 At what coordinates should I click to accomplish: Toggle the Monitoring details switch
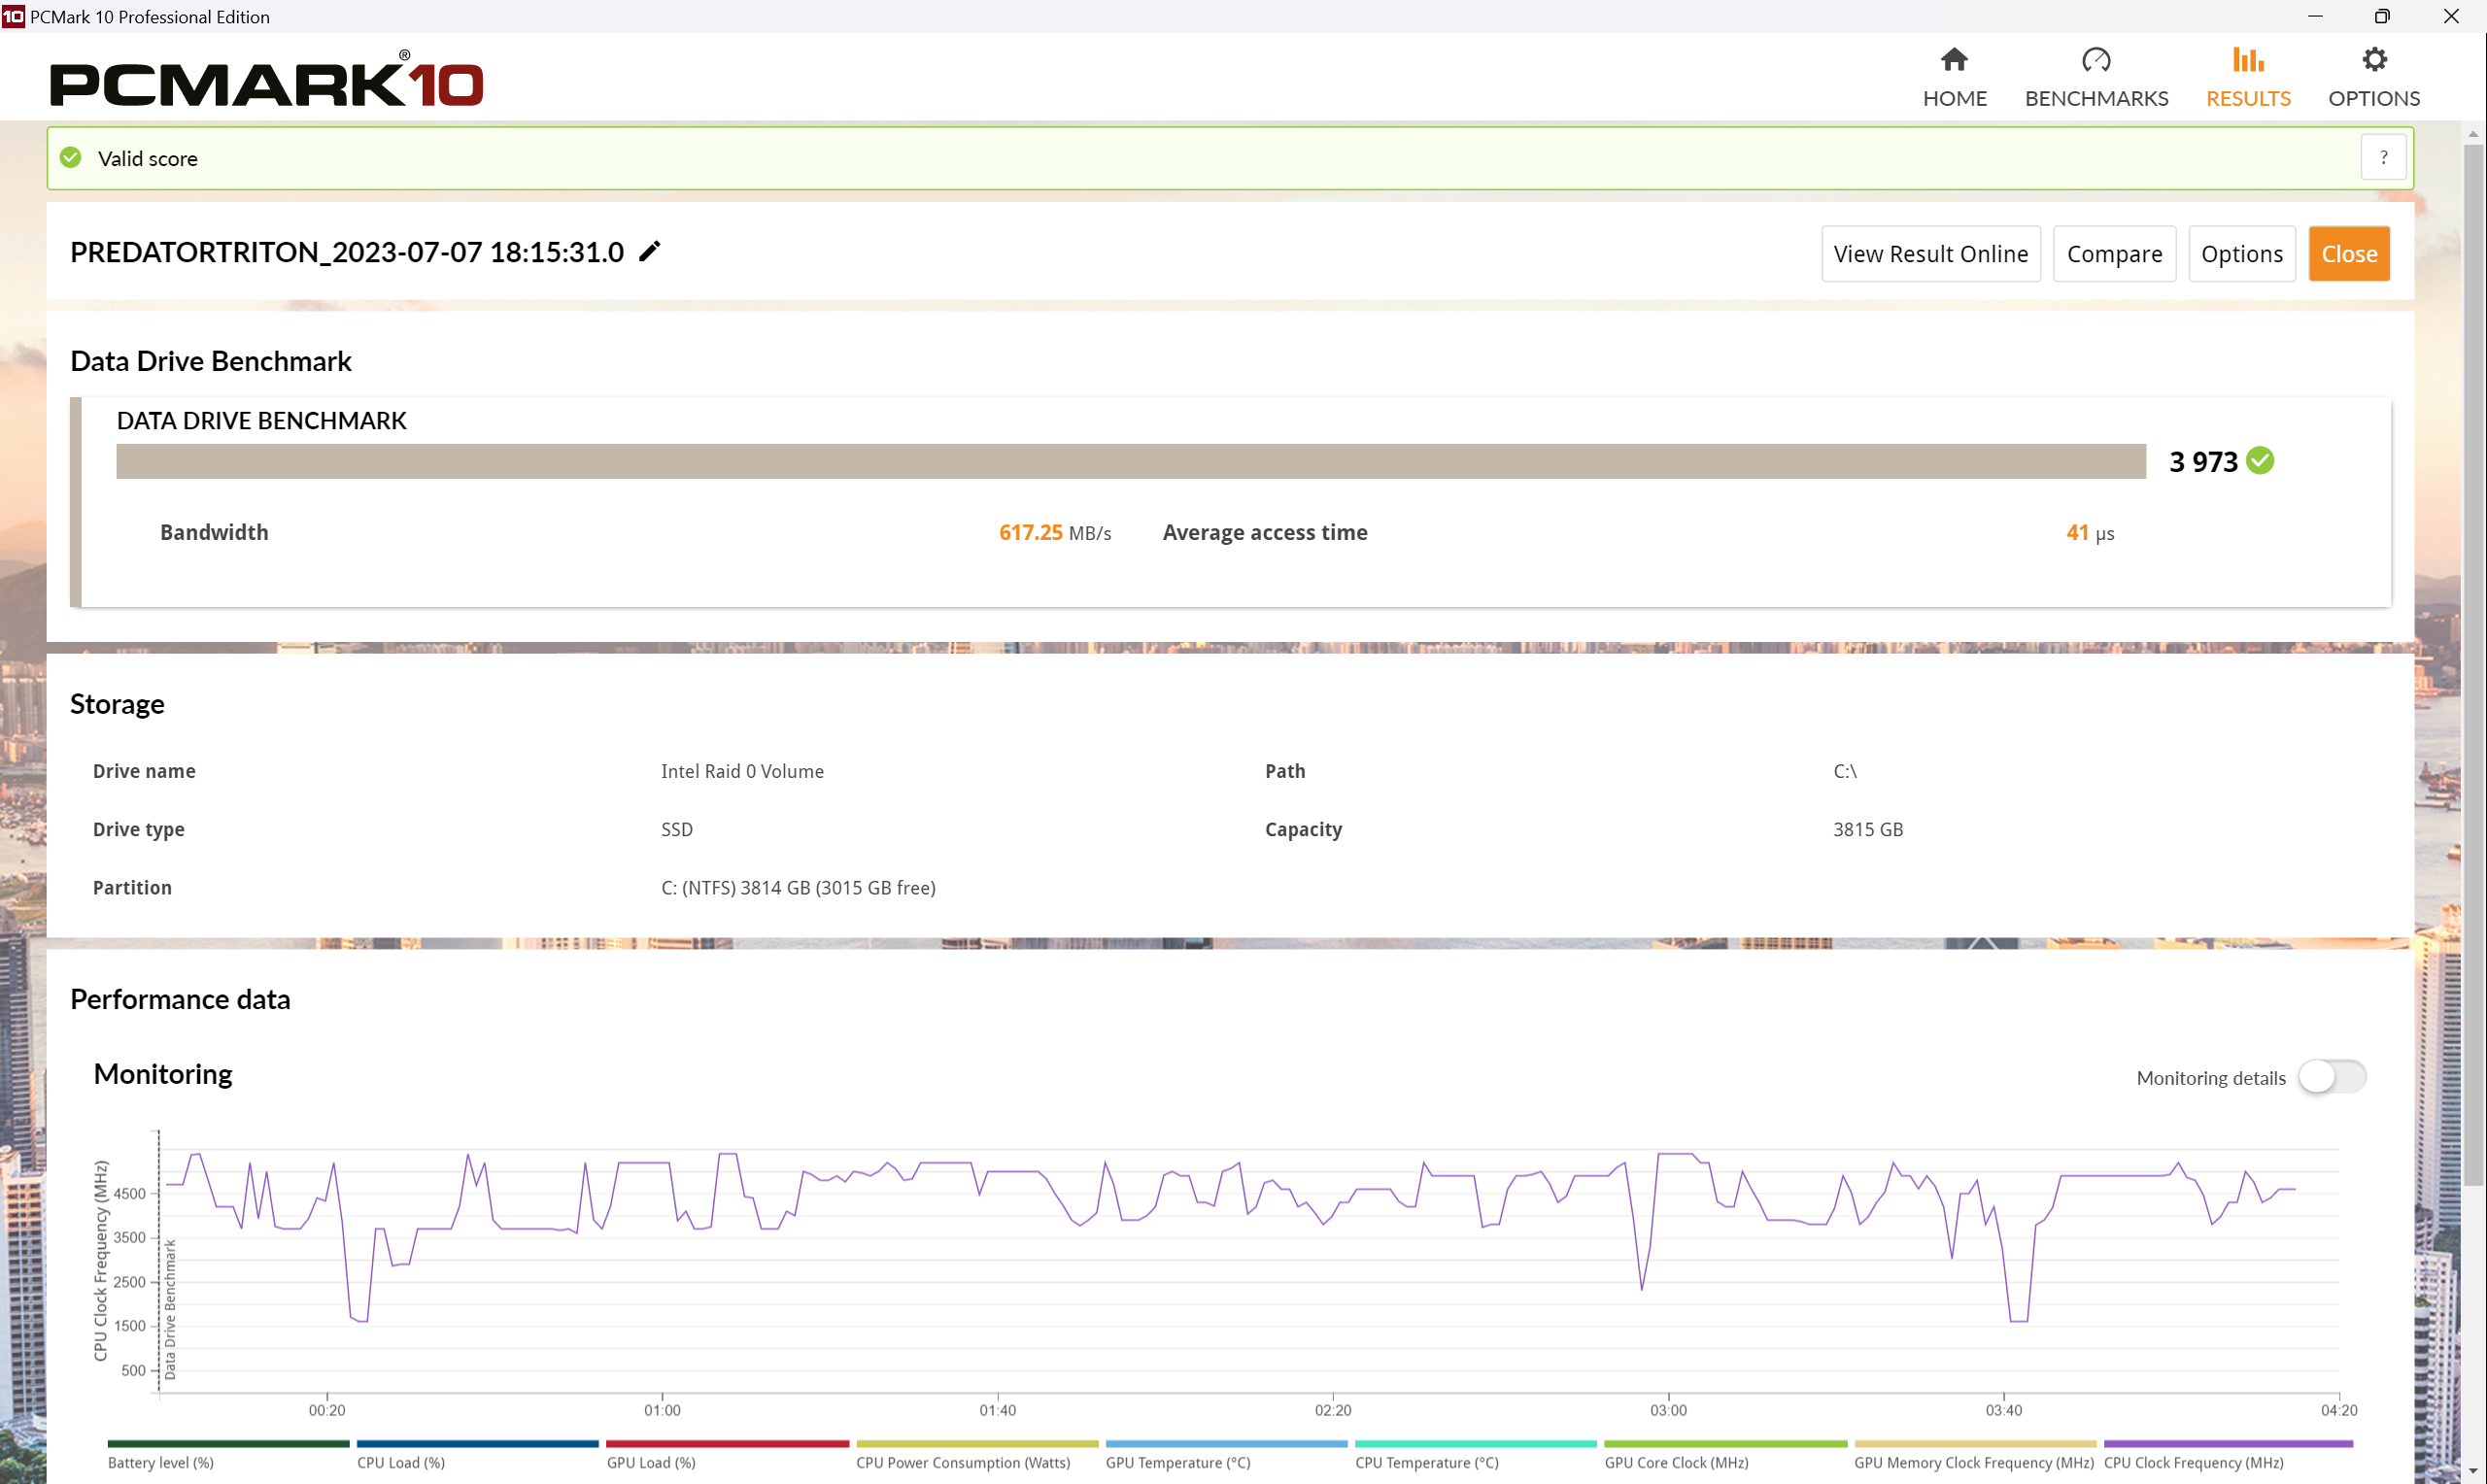2331,1077
